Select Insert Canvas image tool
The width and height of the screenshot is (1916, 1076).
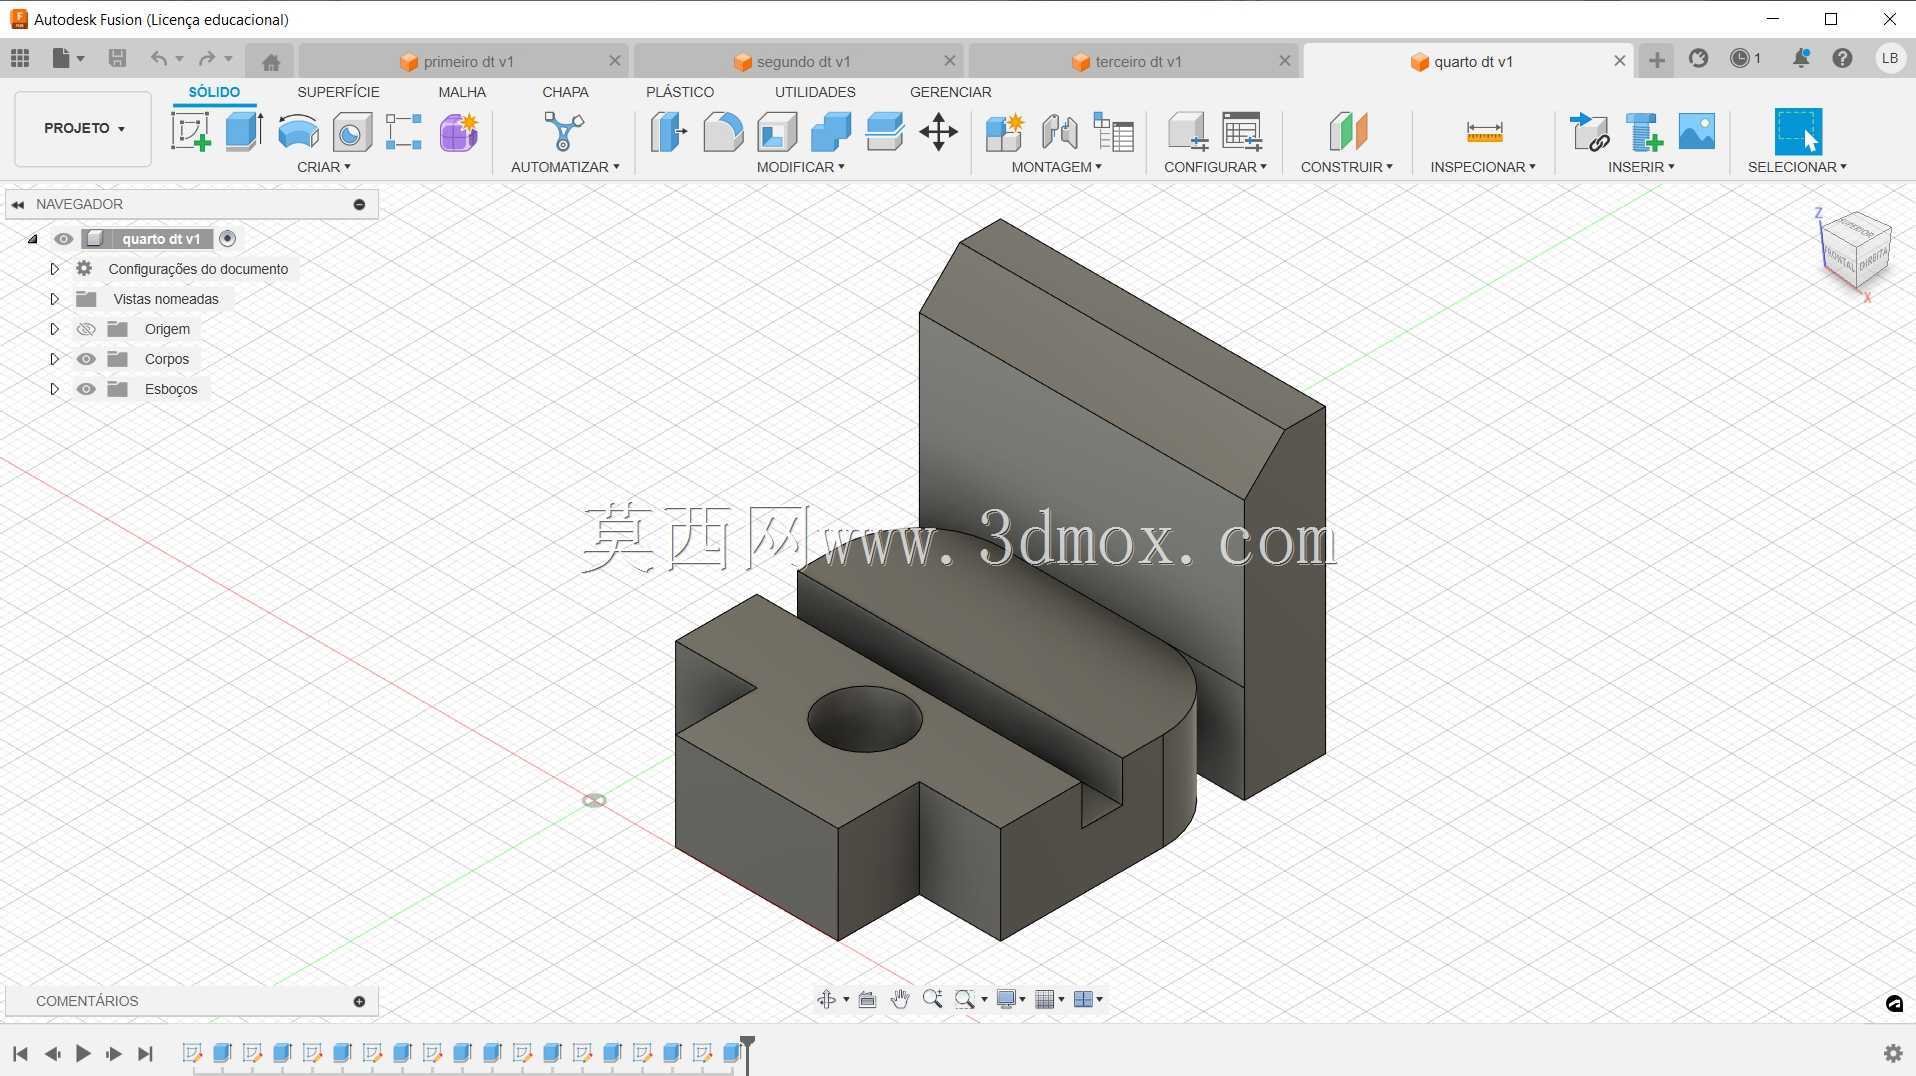coord(1697,132)
